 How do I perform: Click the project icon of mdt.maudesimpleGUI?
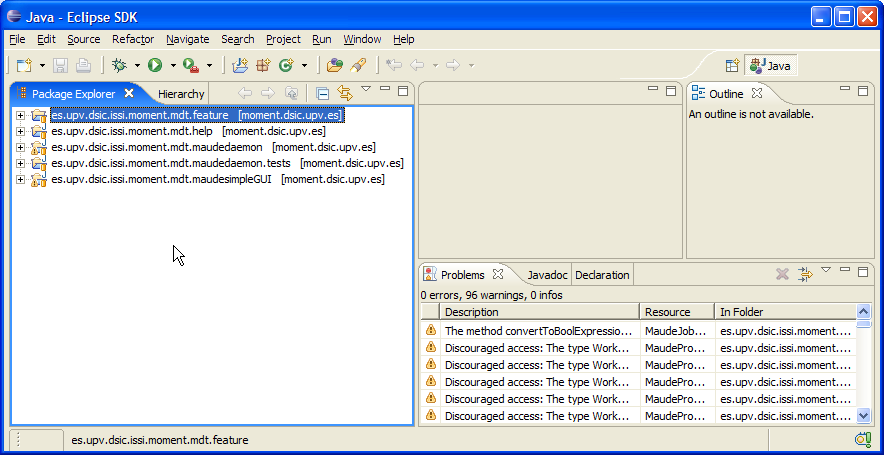[38, 180]
